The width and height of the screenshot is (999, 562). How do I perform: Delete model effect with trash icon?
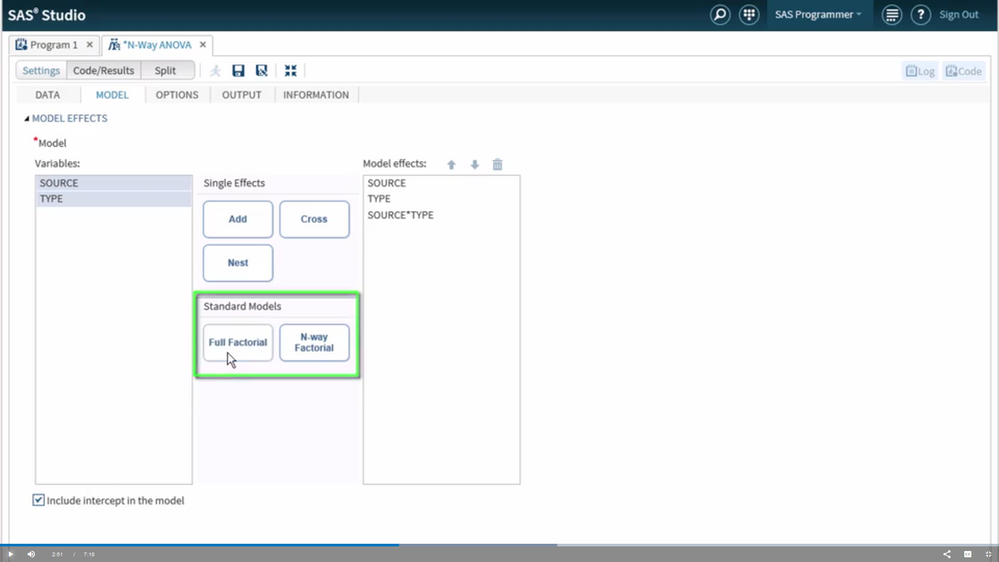click(x=498, y=165)
